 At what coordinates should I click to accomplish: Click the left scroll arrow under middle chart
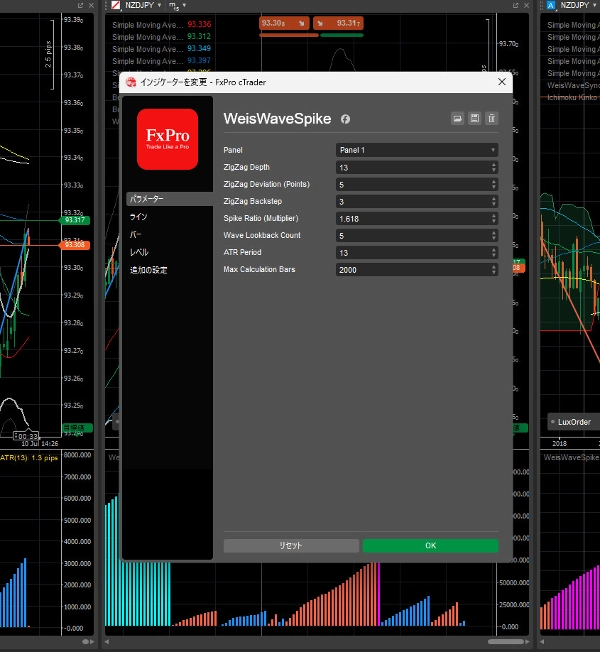coord(107,642)
